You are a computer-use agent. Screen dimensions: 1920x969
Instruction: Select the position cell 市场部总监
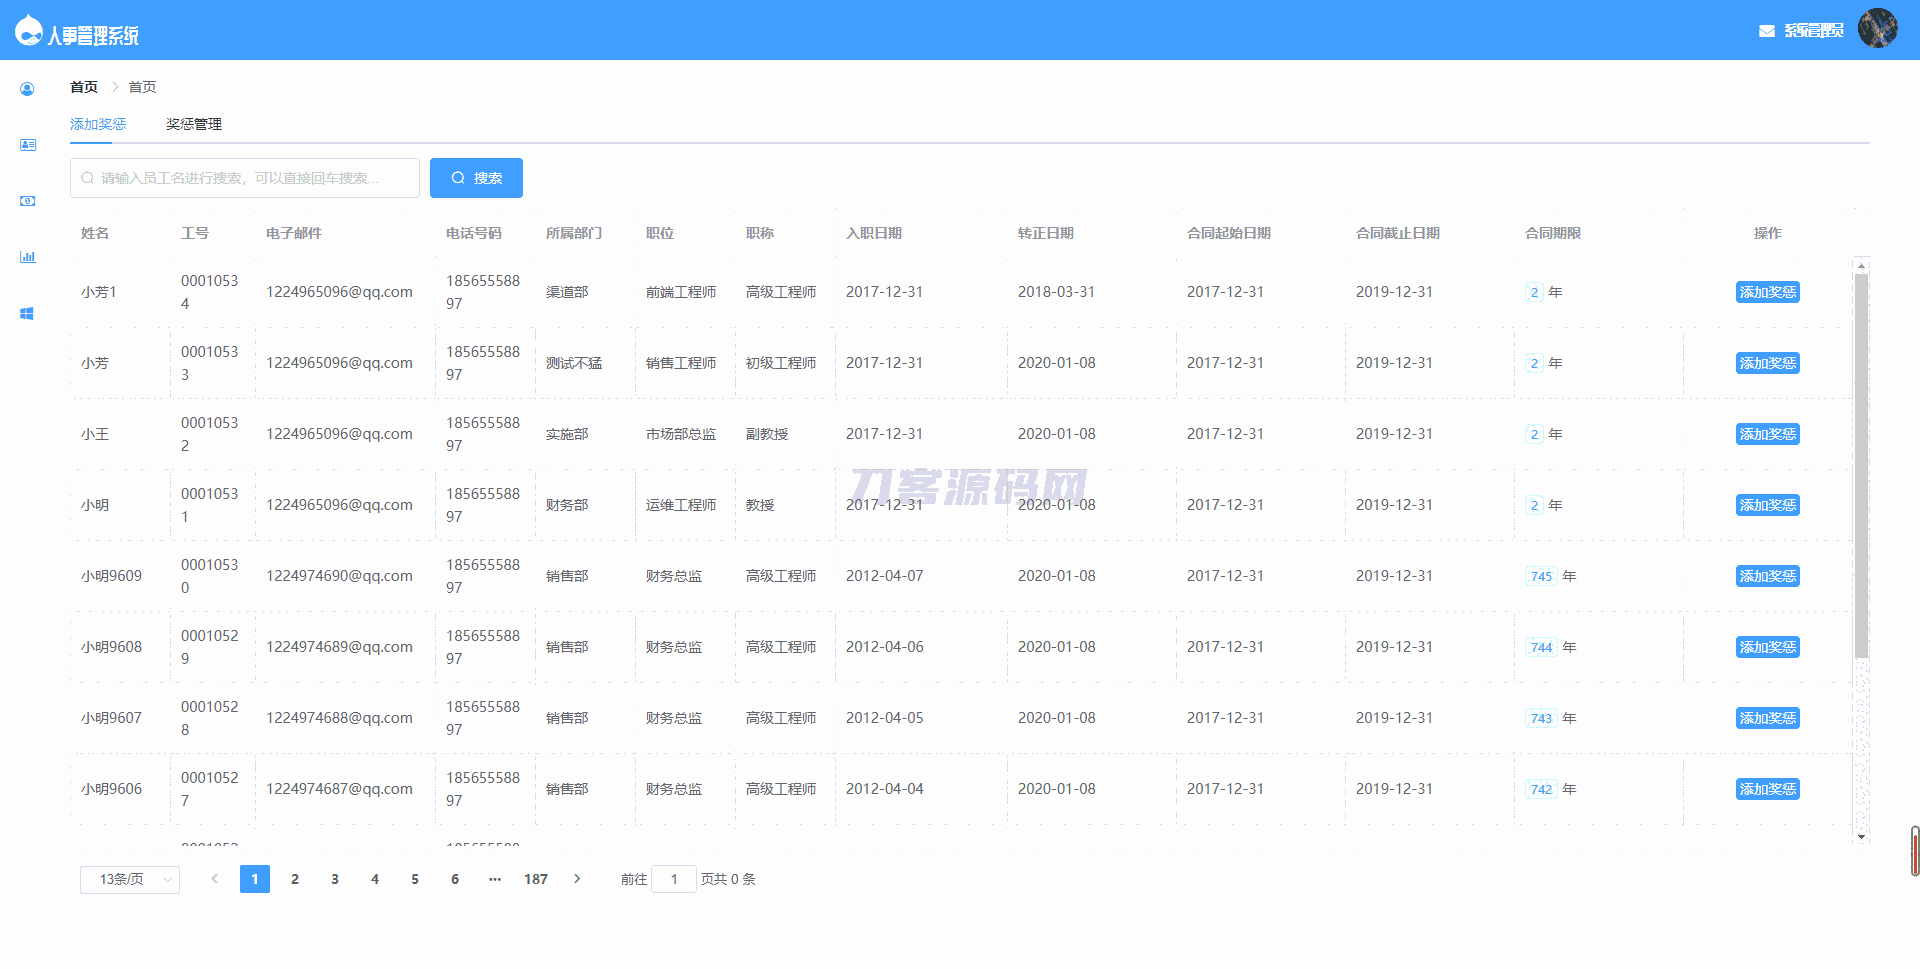(681, 434)
